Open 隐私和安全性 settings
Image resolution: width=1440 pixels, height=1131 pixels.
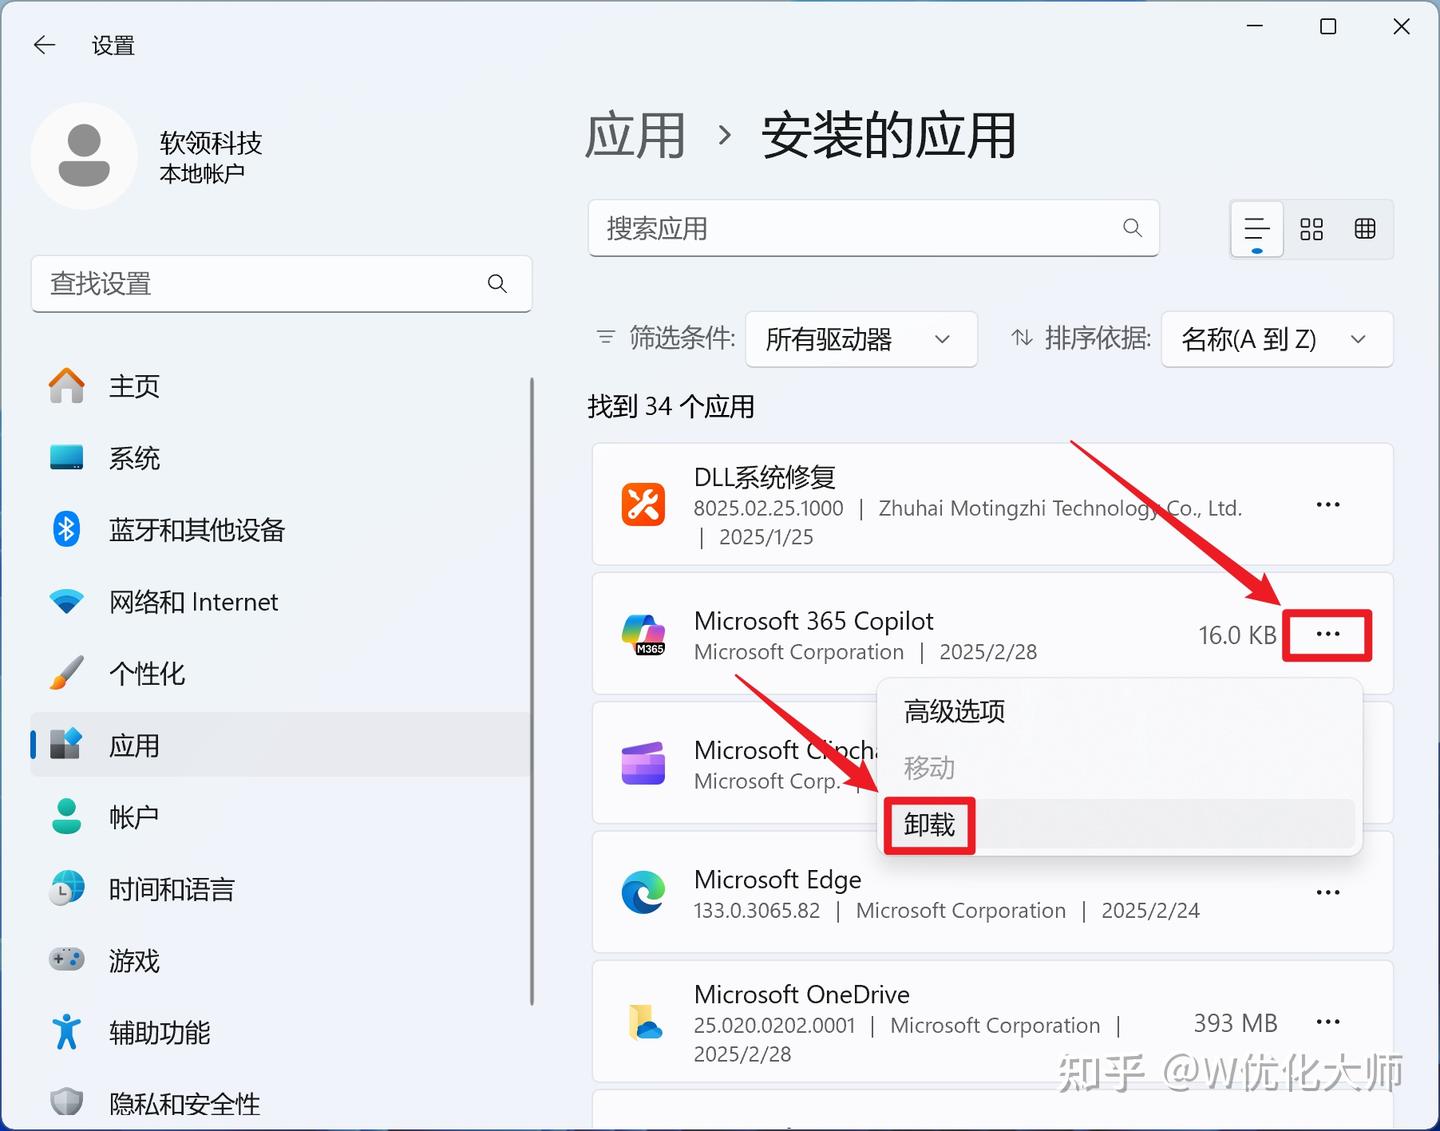pos(280,1104)
